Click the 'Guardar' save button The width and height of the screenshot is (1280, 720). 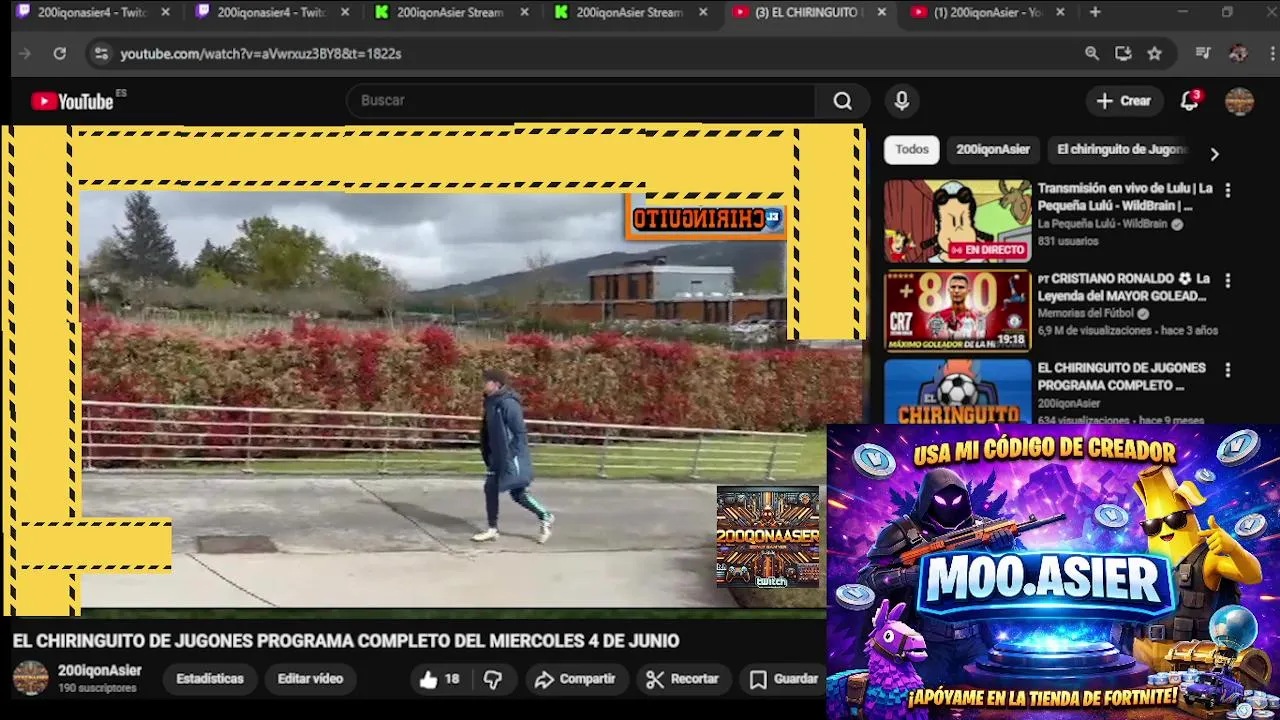[x=785, y=679]
